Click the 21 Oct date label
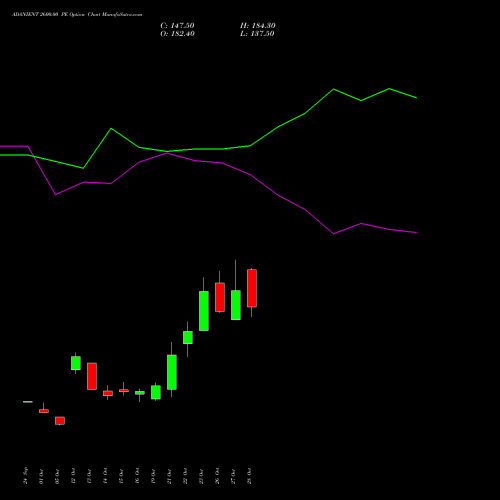 click(169, 476)
